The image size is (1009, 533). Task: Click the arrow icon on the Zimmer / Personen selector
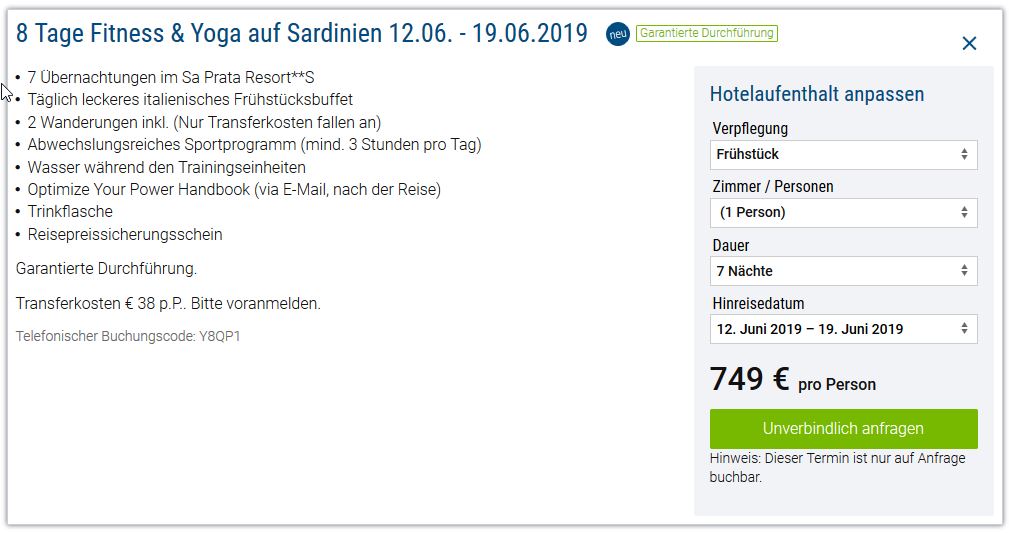pos(964,212)
